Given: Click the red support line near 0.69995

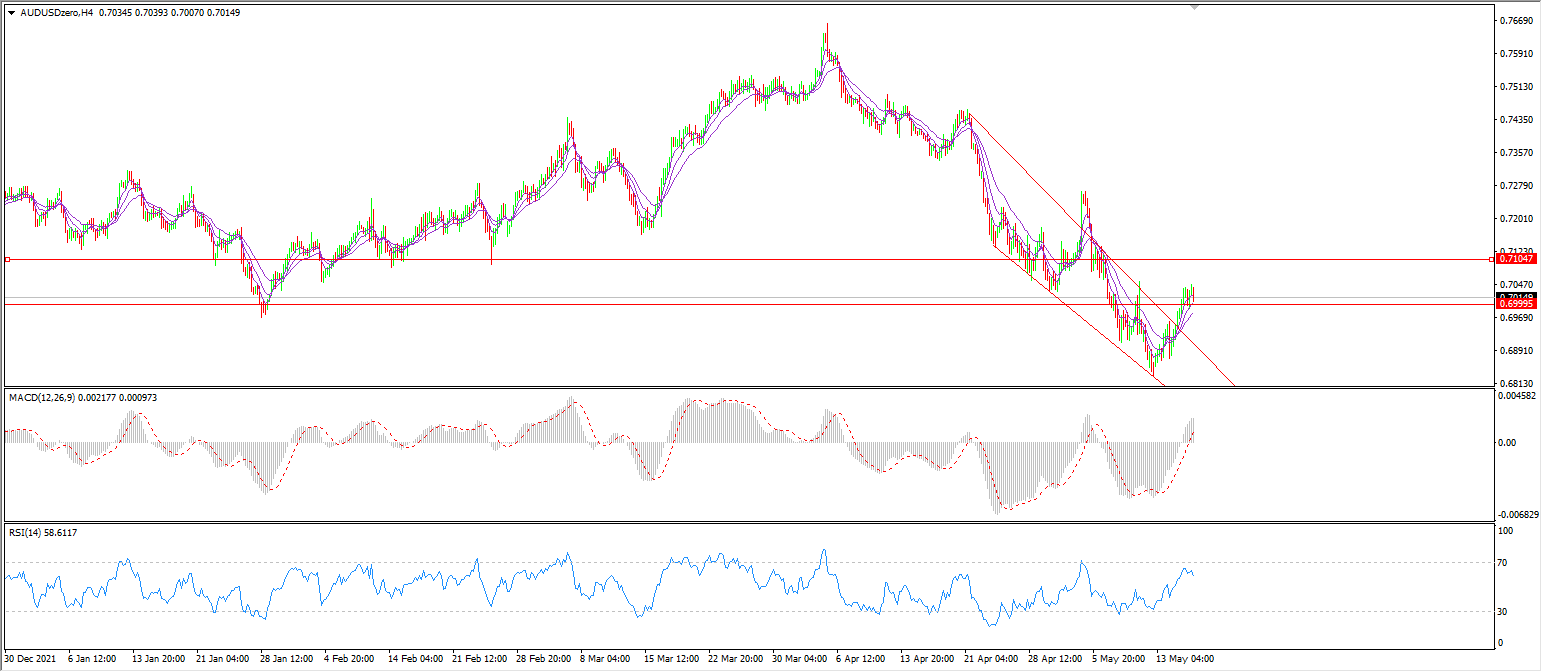Looking at the screenshot, I should pyautogui.click(x=600, y=304).
